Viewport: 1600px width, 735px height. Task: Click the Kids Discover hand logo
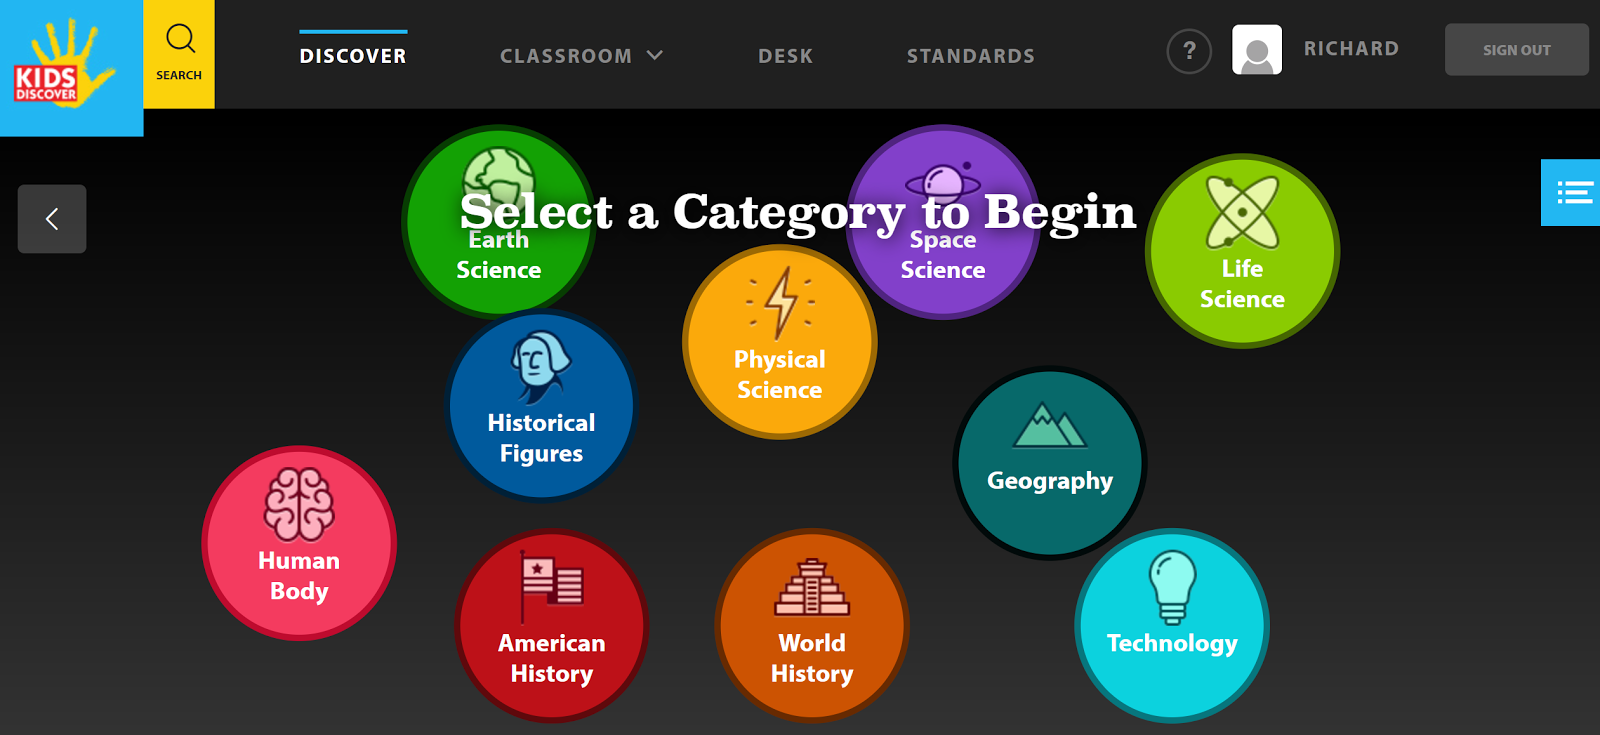click(71, 68)
